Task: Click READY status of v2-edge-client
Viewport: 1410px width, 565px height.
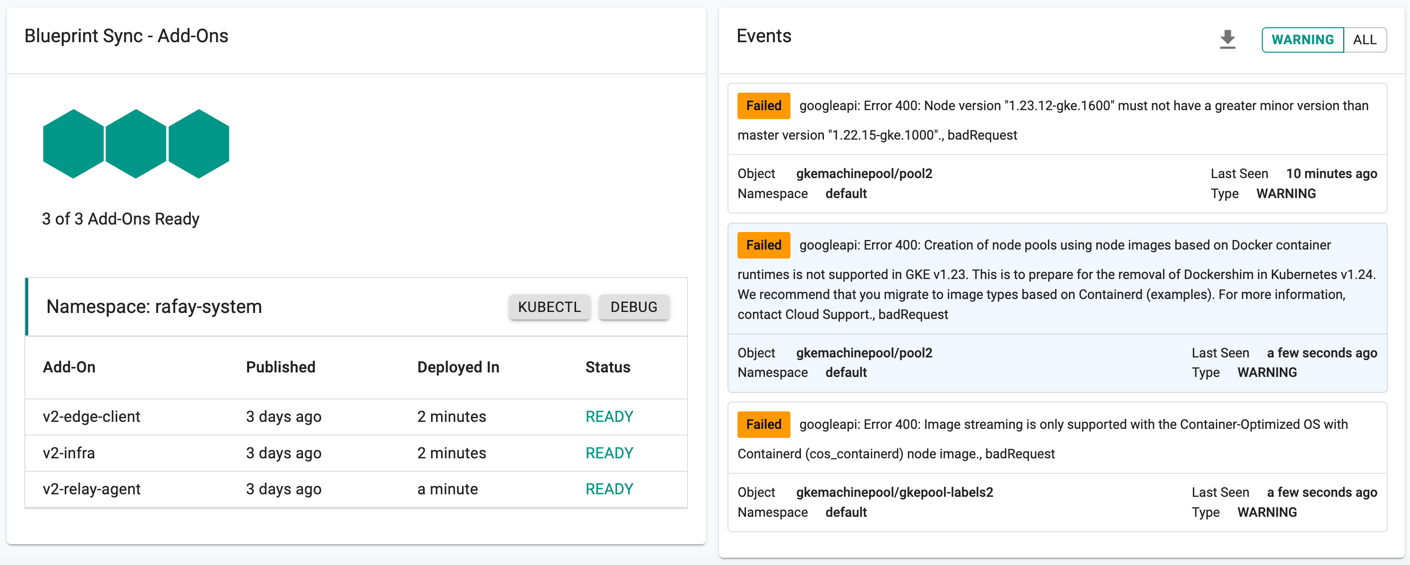Action: coord(609,417)
